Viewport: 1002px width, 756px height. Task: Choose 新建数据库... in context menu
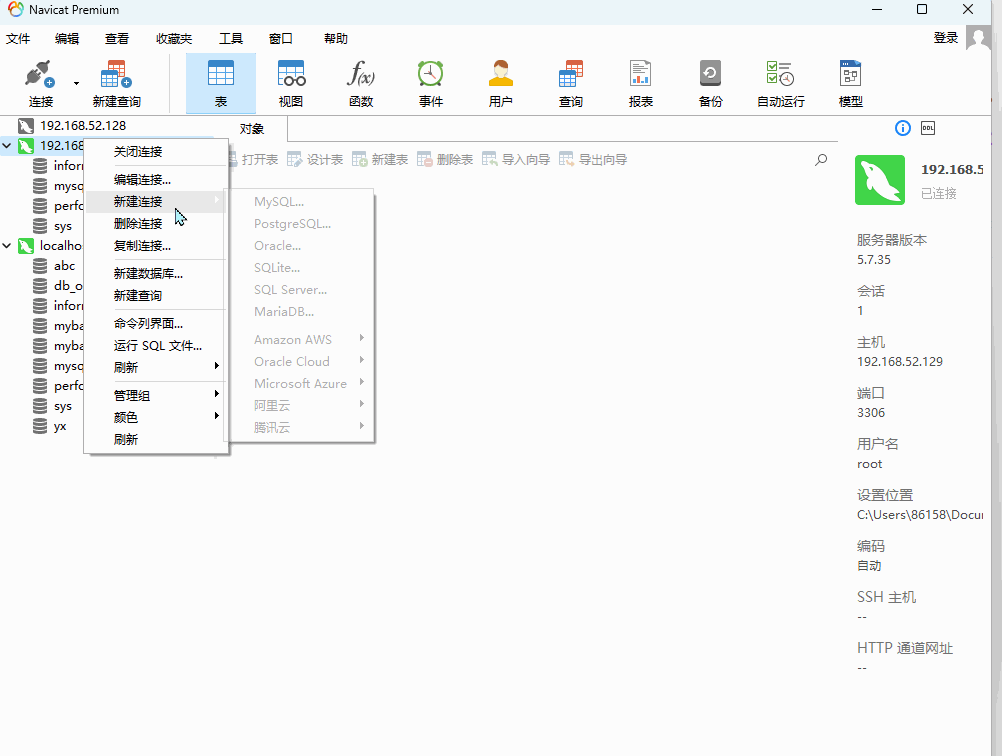(156, 274)
